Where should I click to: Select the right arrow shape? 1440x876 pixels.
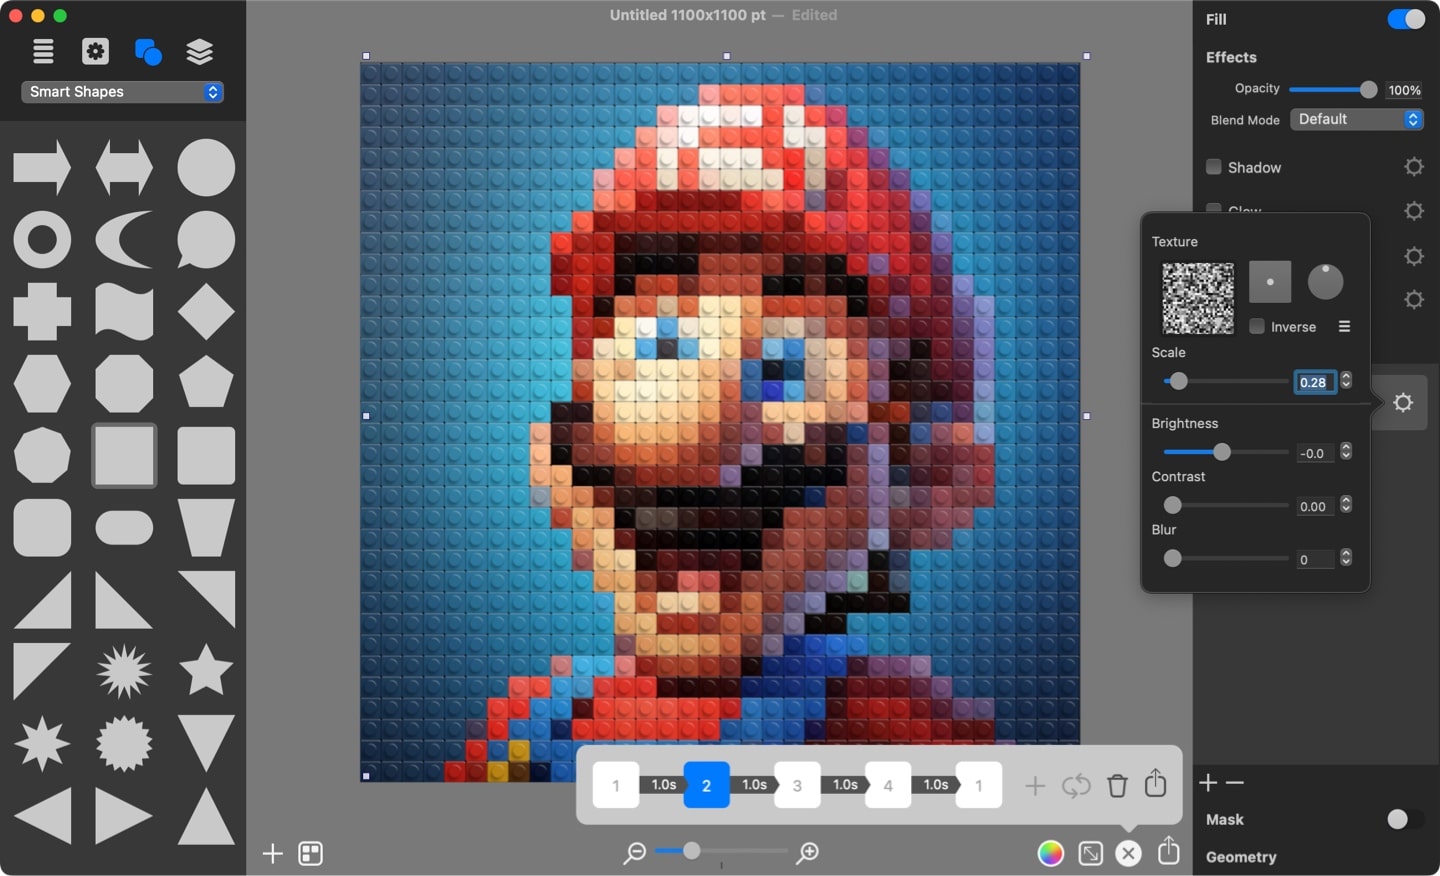click(42, 167)
